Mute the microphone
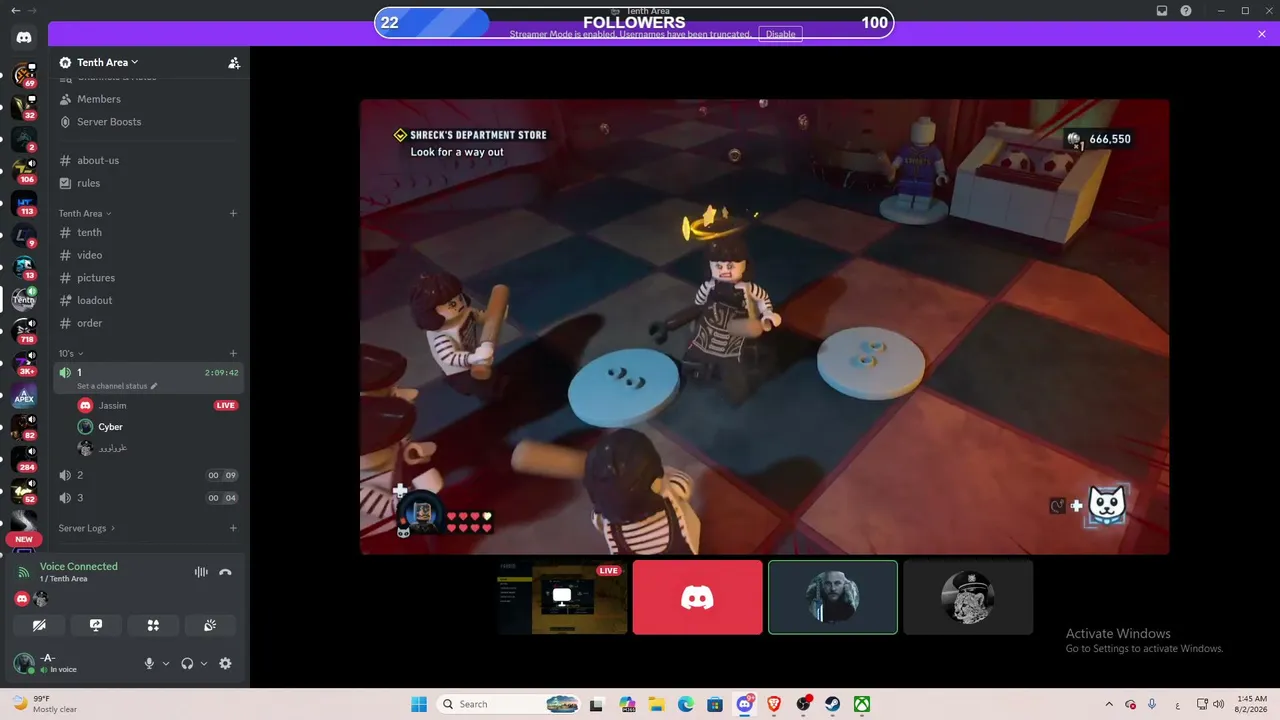The width and height of the screenshot is (1280, 720). click(x=149, y=663)
